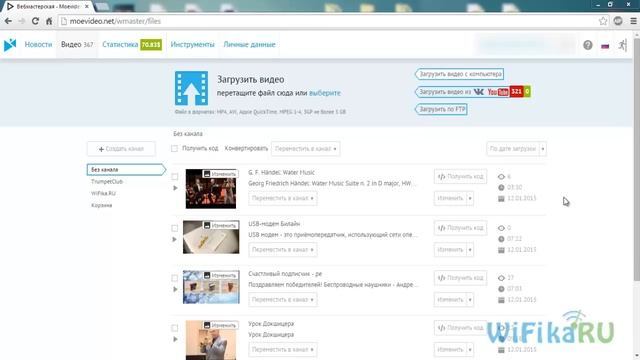
Task: Click Изменить on USB-модем thumbnail
Action: pos(220,225)
